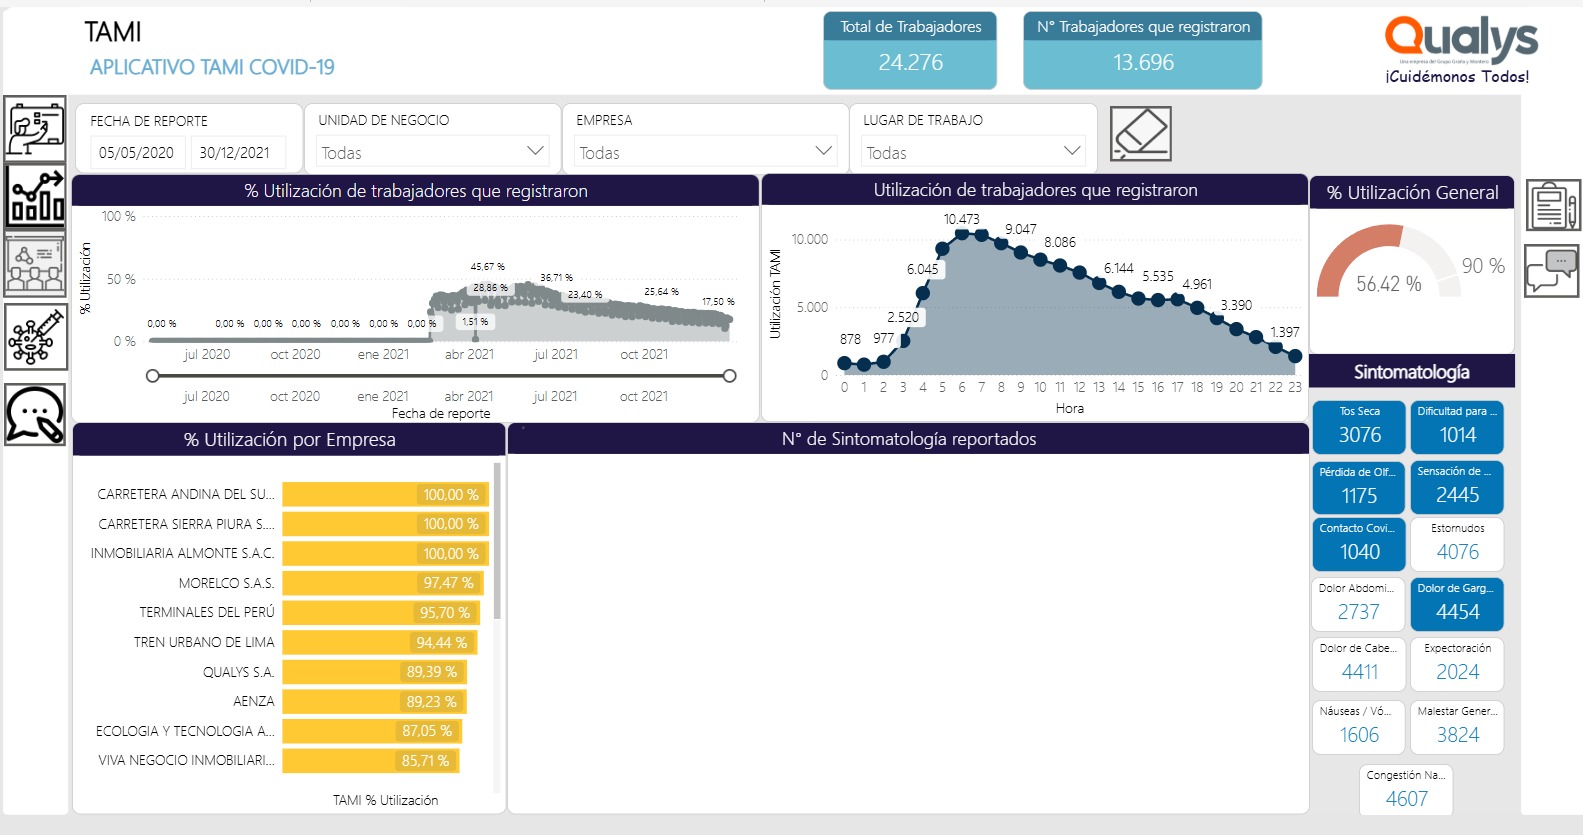The width and height of the screenshot is (1583, 835).
Task: Click the N° Trabajadores que registraron card
Action: tap(1143, 50)
